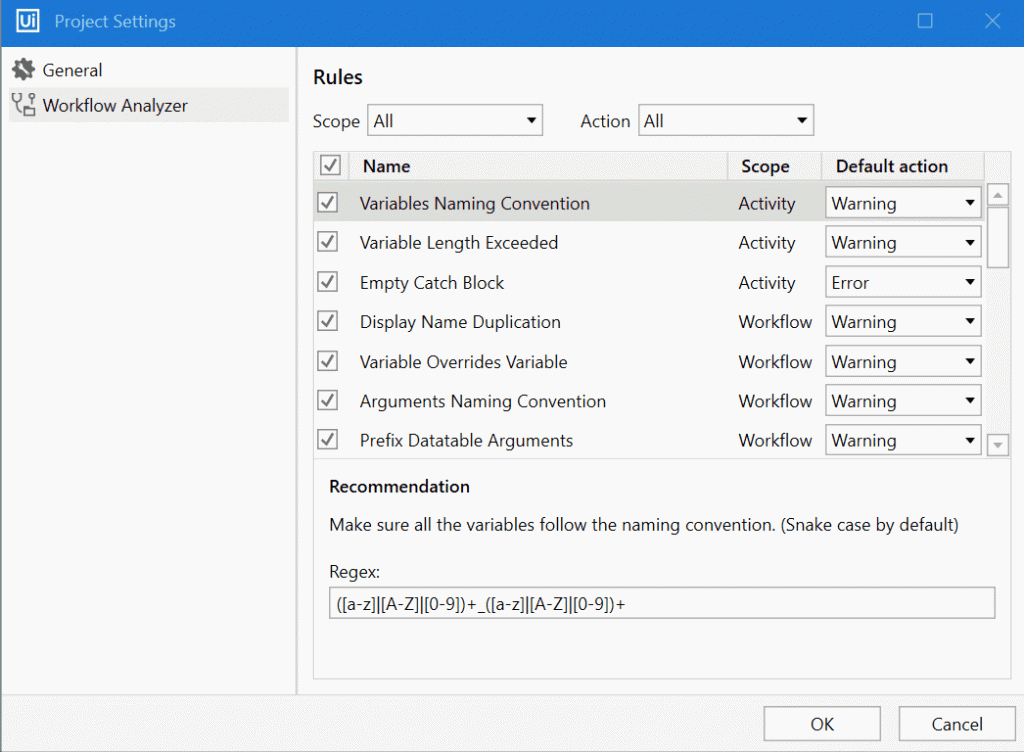Sort by Default action column header
The width and height of the screenshot is (1024, 752).
[x=903, y=166]
